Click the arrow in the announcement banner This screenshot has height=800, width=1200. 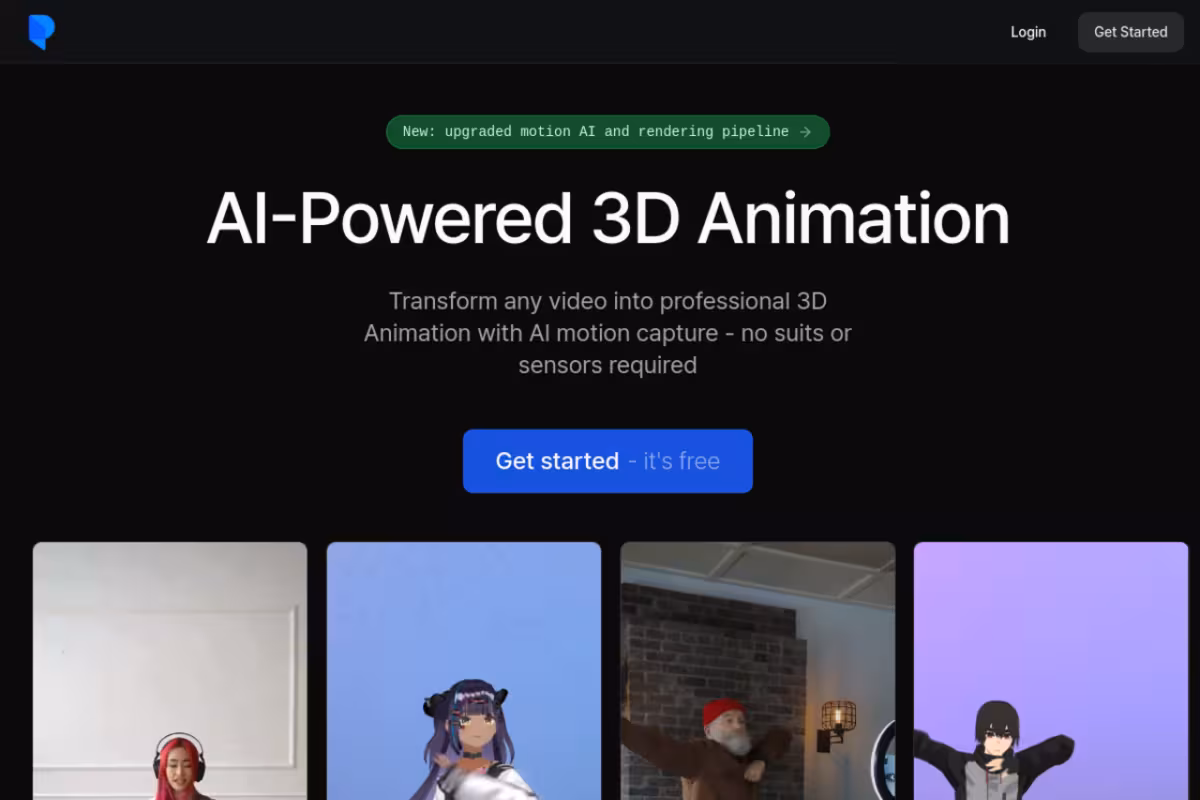(805, 132)
